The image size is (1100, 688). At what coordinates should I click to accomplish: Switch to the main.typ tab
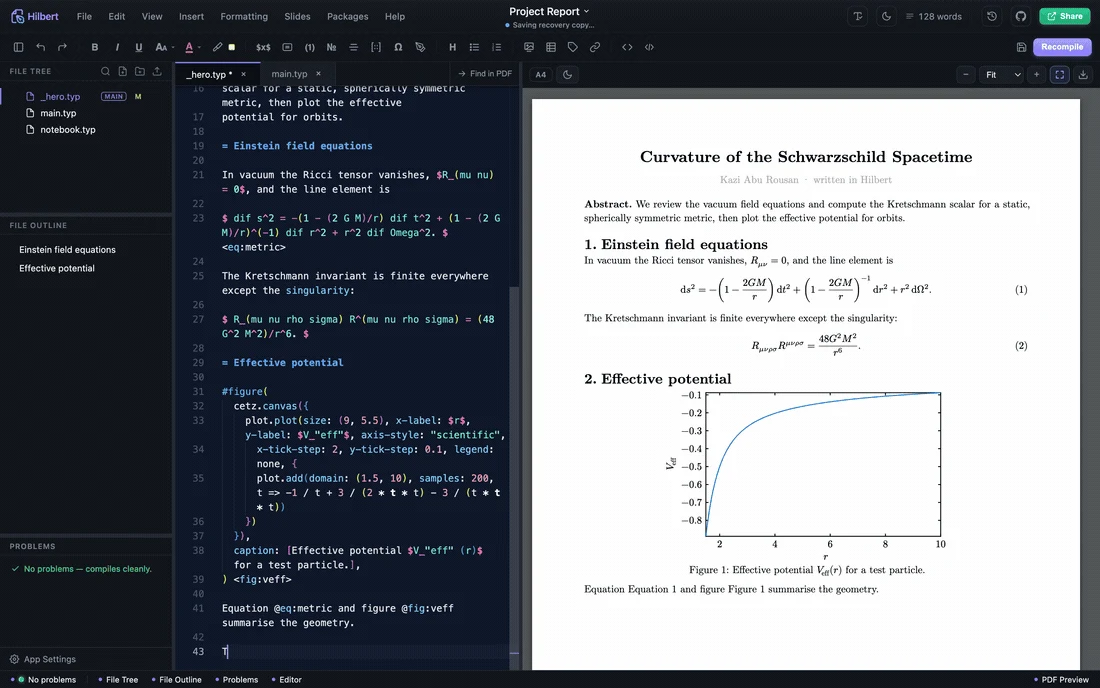(x=290, y=74)
